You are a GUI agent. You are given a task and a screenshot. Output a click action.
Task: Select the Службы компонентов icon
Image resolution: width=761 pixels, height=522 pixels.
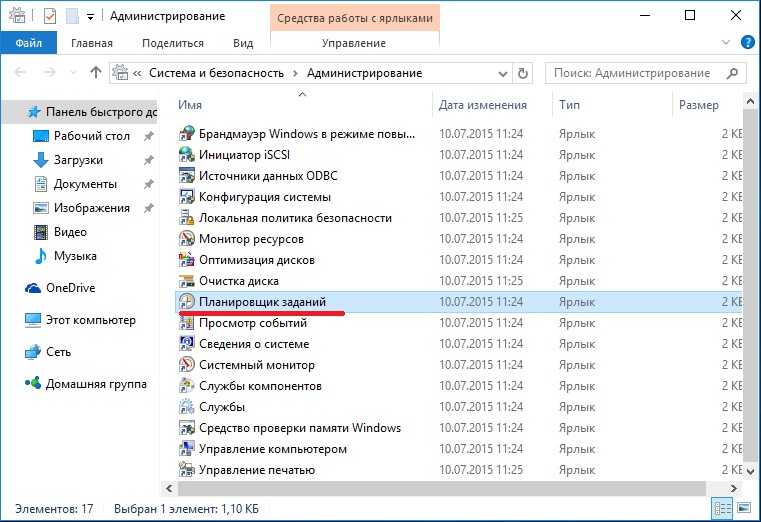(187, 386)
